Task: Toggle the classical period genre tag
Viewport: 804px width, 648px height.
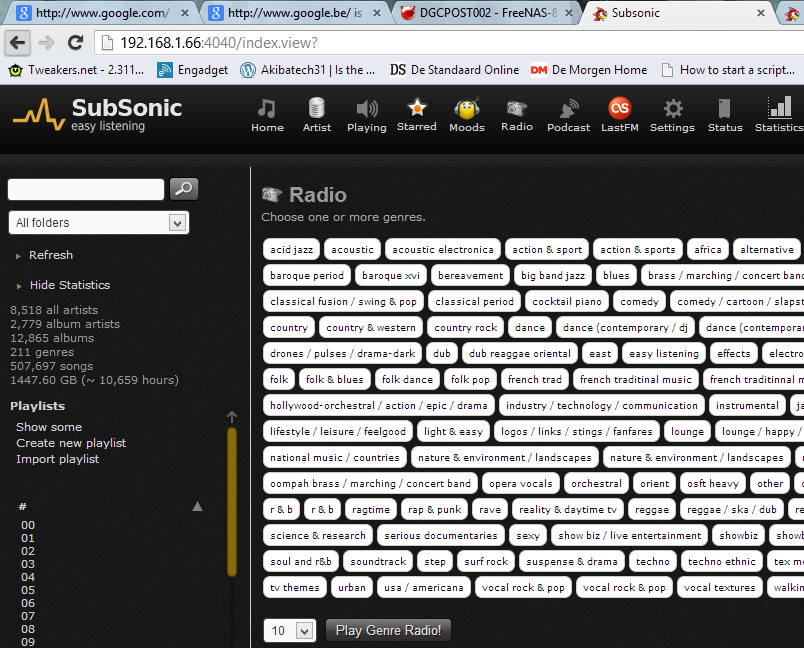Action: [474, 302]
